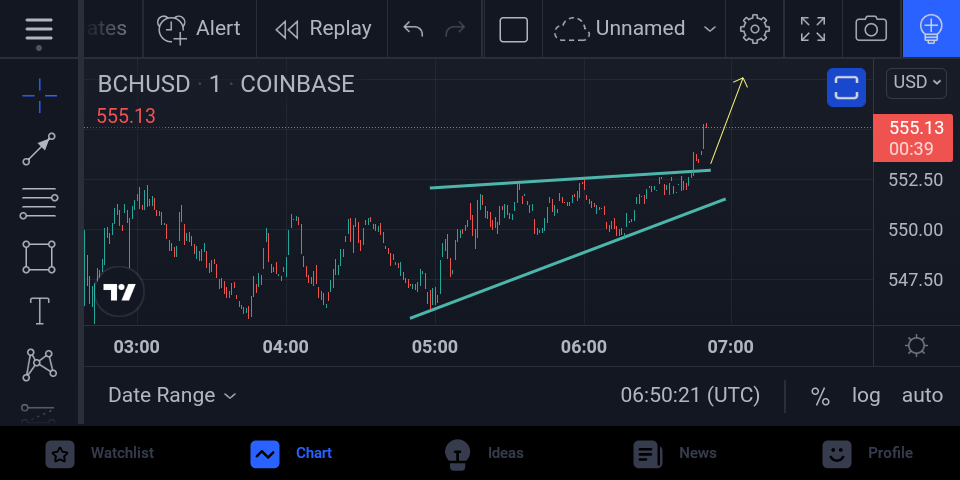Click the 06:50:21 (UTC) timezone clock
Viewport: 960px width, 480px height.
[690, 395]
